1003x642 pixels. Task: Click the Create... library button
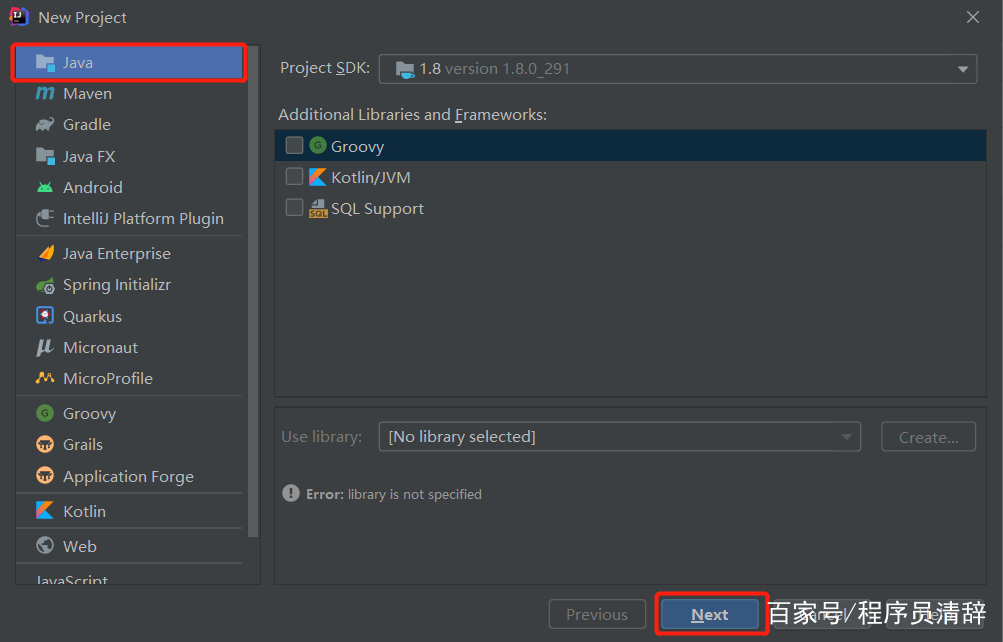(x=928, y=437)
